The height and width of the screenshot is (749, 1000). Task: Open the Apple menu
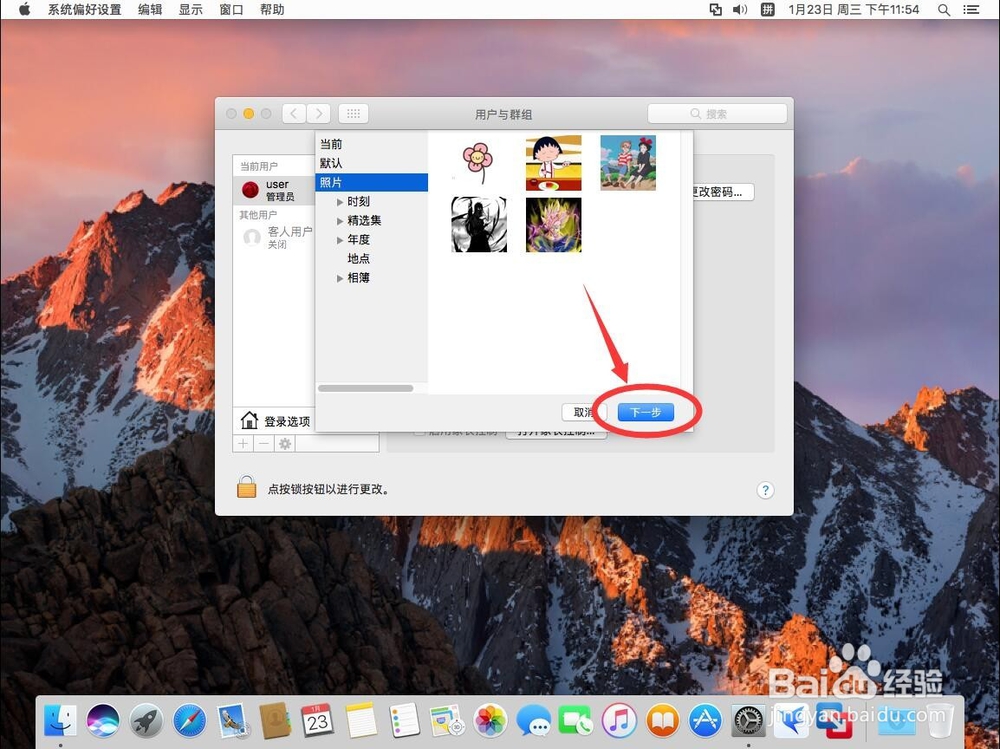pyautogui.click(x=24, y=10)
